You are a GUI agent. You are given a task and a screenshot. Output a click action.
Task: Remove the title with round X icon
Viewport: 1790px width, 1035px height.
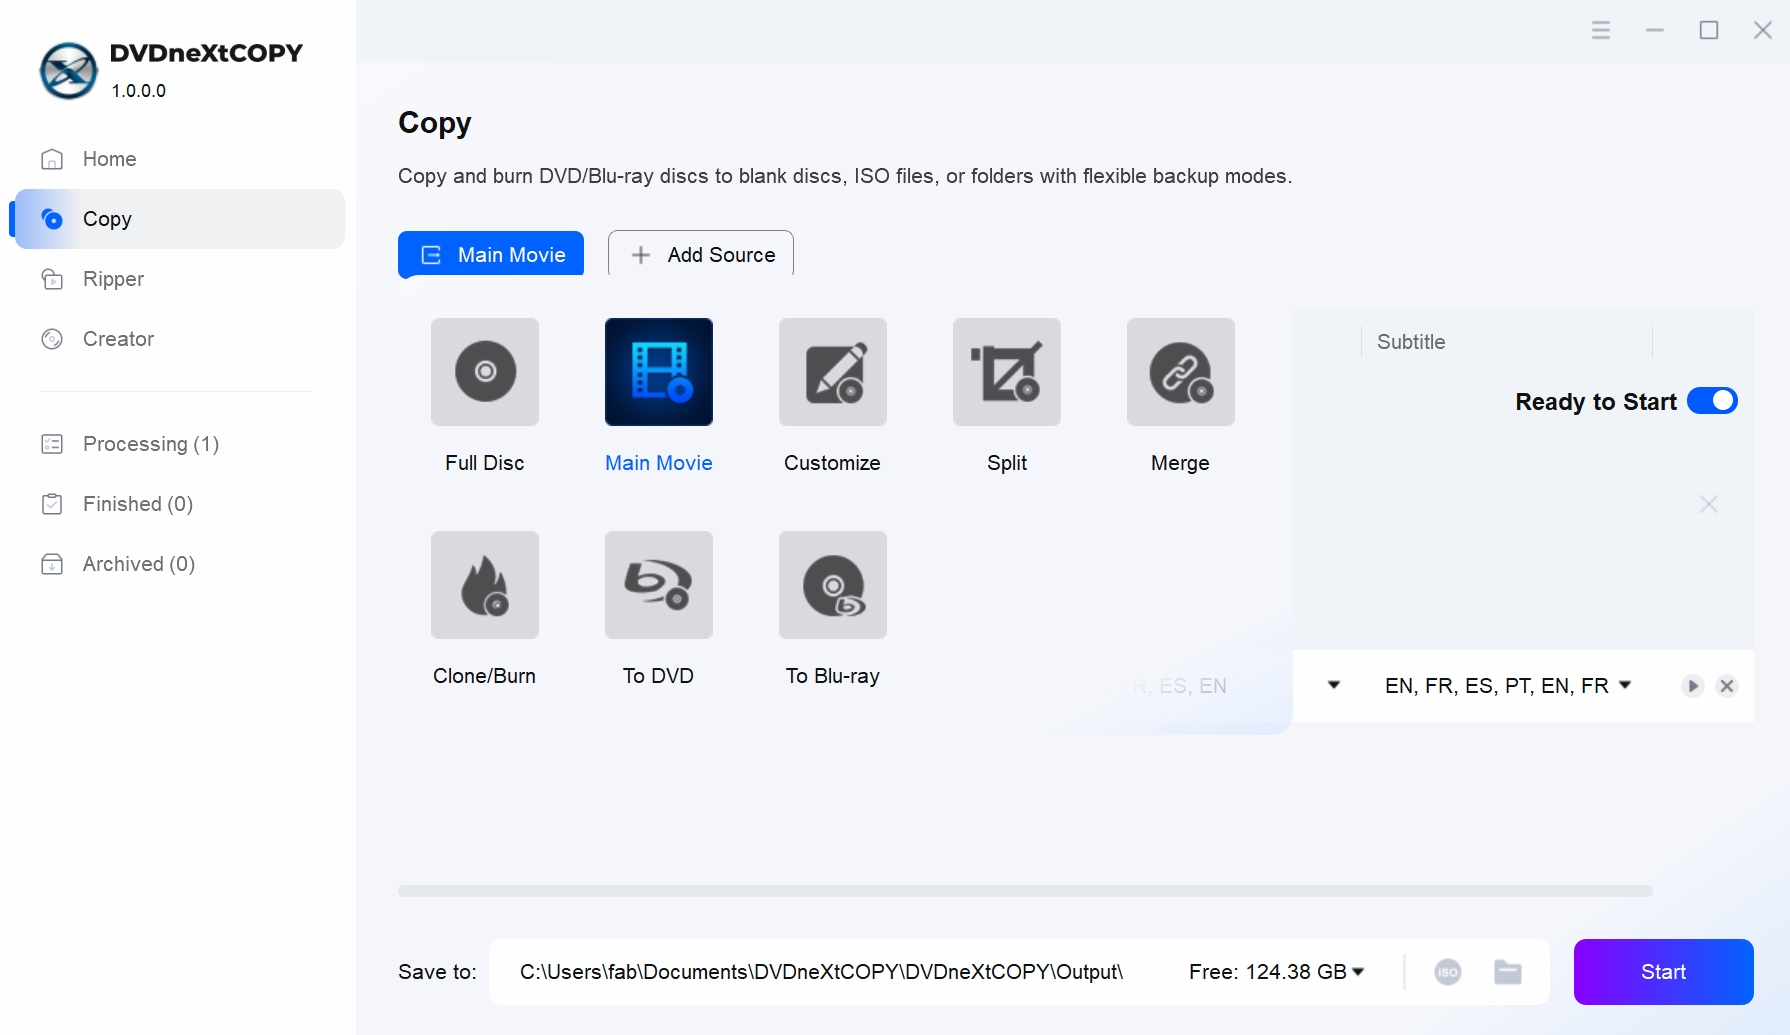1727,686
